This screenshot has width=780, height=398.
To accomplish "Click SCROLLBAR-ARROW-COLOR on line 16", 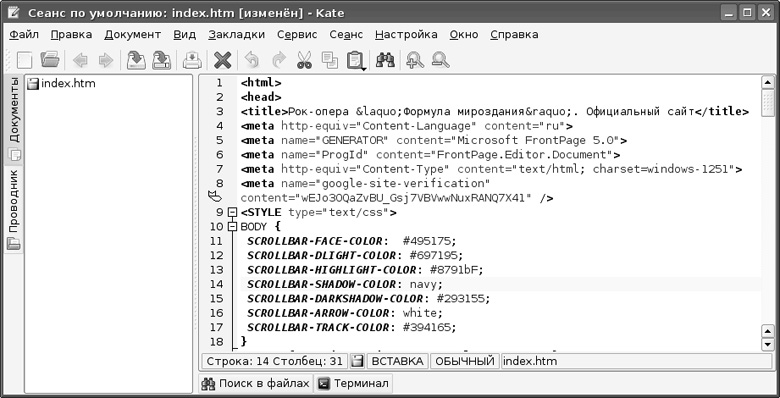I will (x=318, y=313).
